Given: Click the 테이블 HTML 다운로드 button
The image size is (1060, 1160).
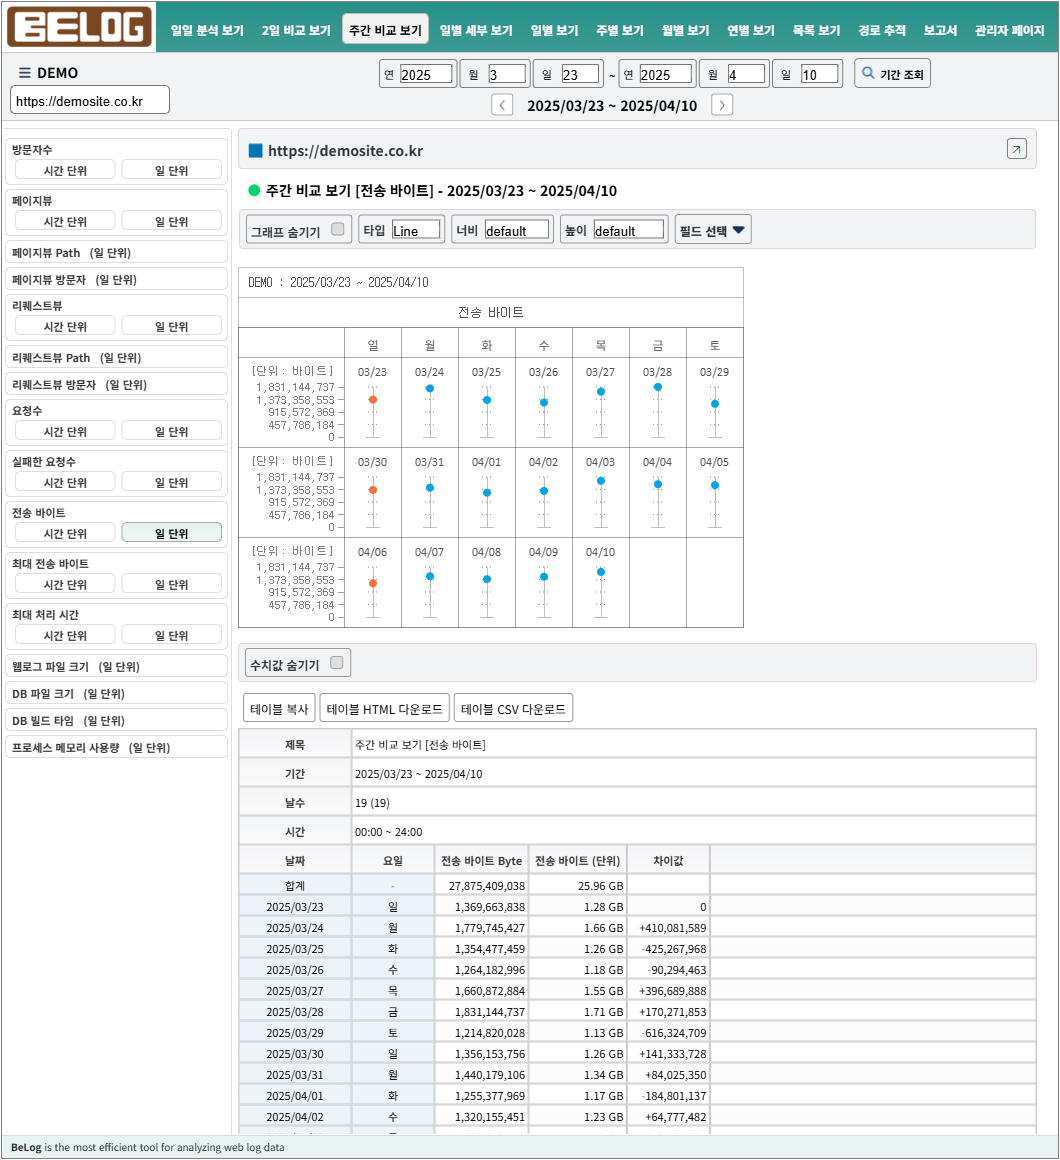Looking at the screenshot, I should (x=385, y=709).
